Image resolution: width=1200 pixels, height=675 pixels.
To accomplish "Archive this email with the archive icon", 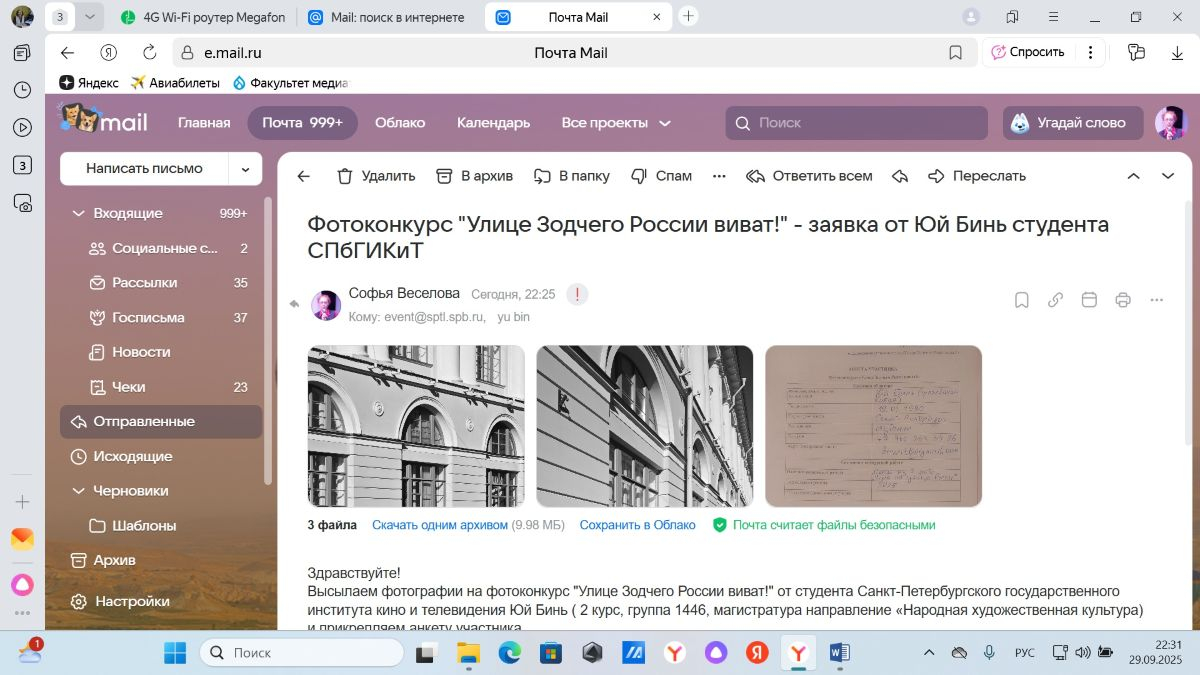I will 445,176.
